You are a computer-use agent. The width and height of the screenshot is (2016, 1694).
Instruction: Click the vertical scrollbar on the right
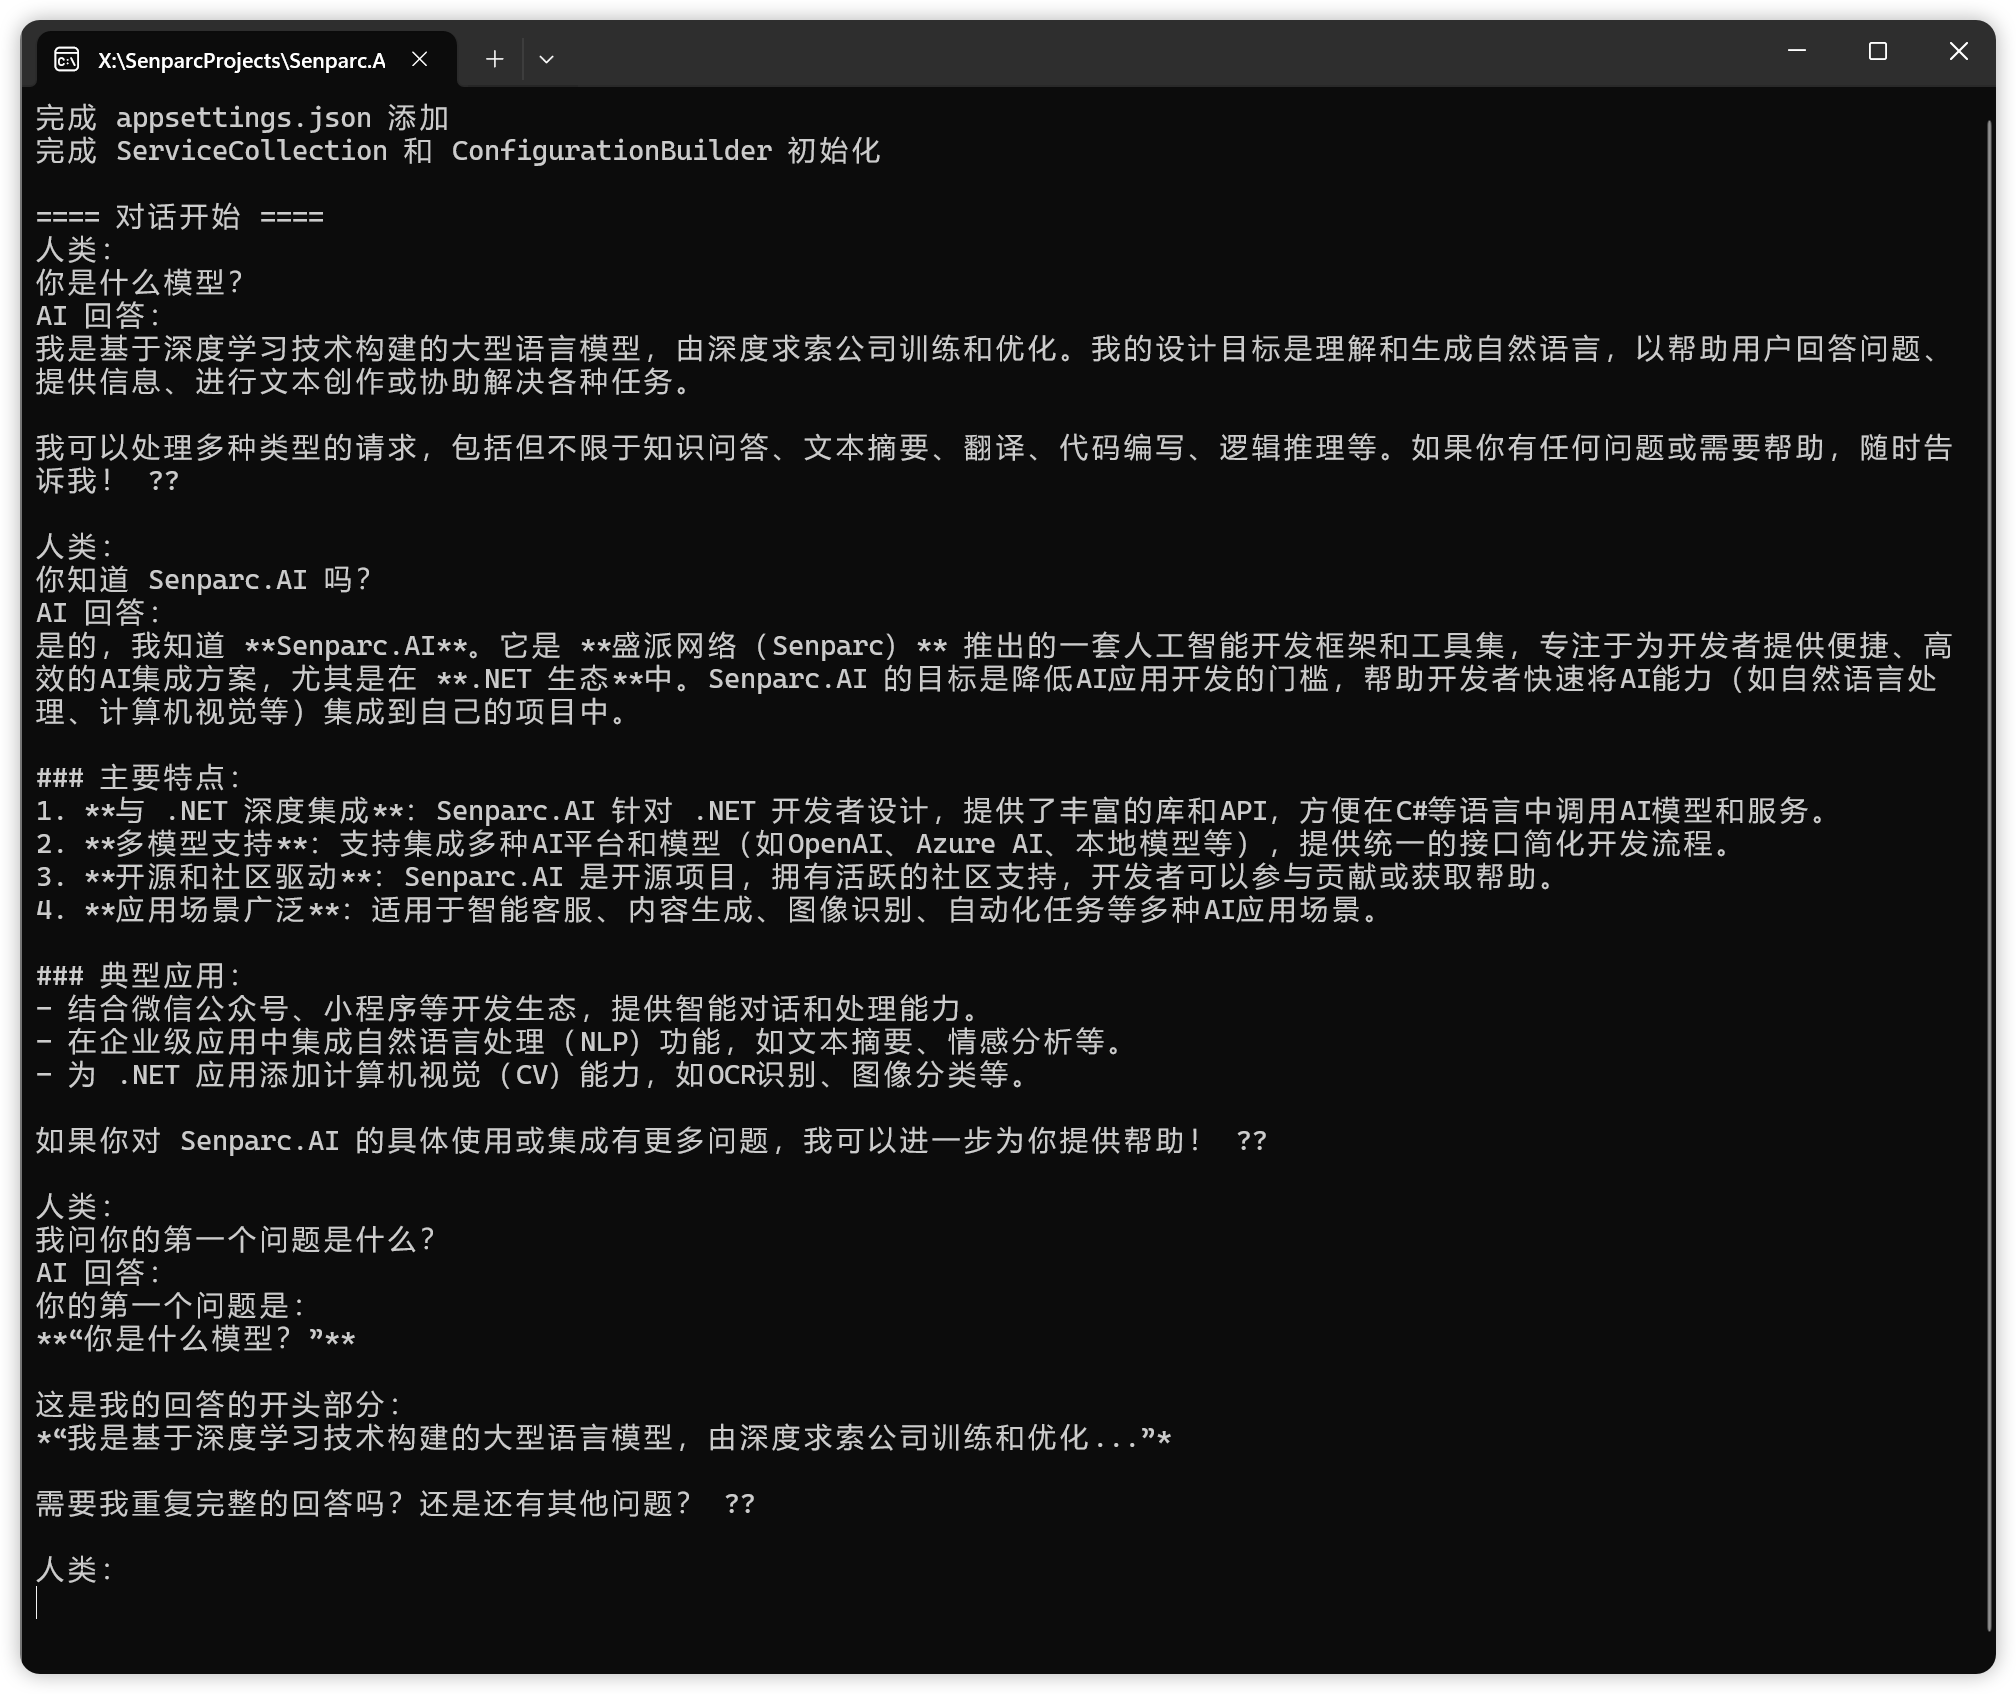pos(1989,870)
